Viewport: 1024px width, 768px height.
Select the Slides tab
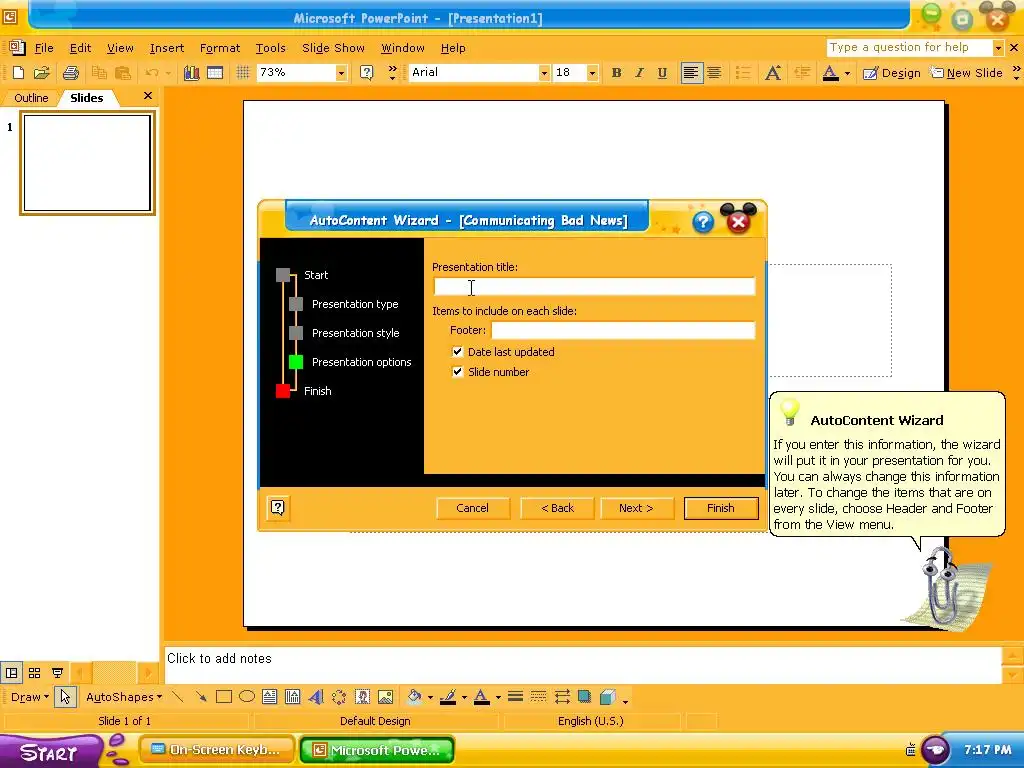[86, 98]
